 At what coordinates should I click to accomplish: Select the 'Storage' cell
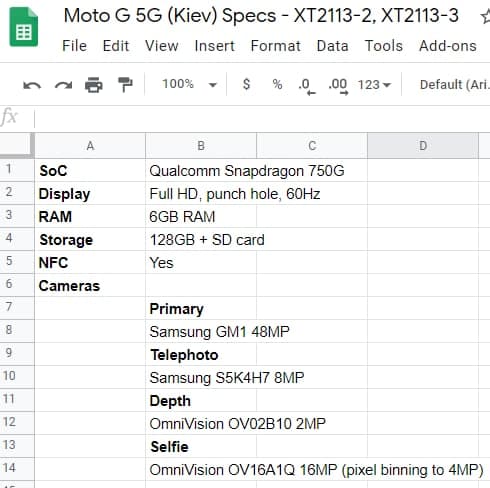click(90, 239)
